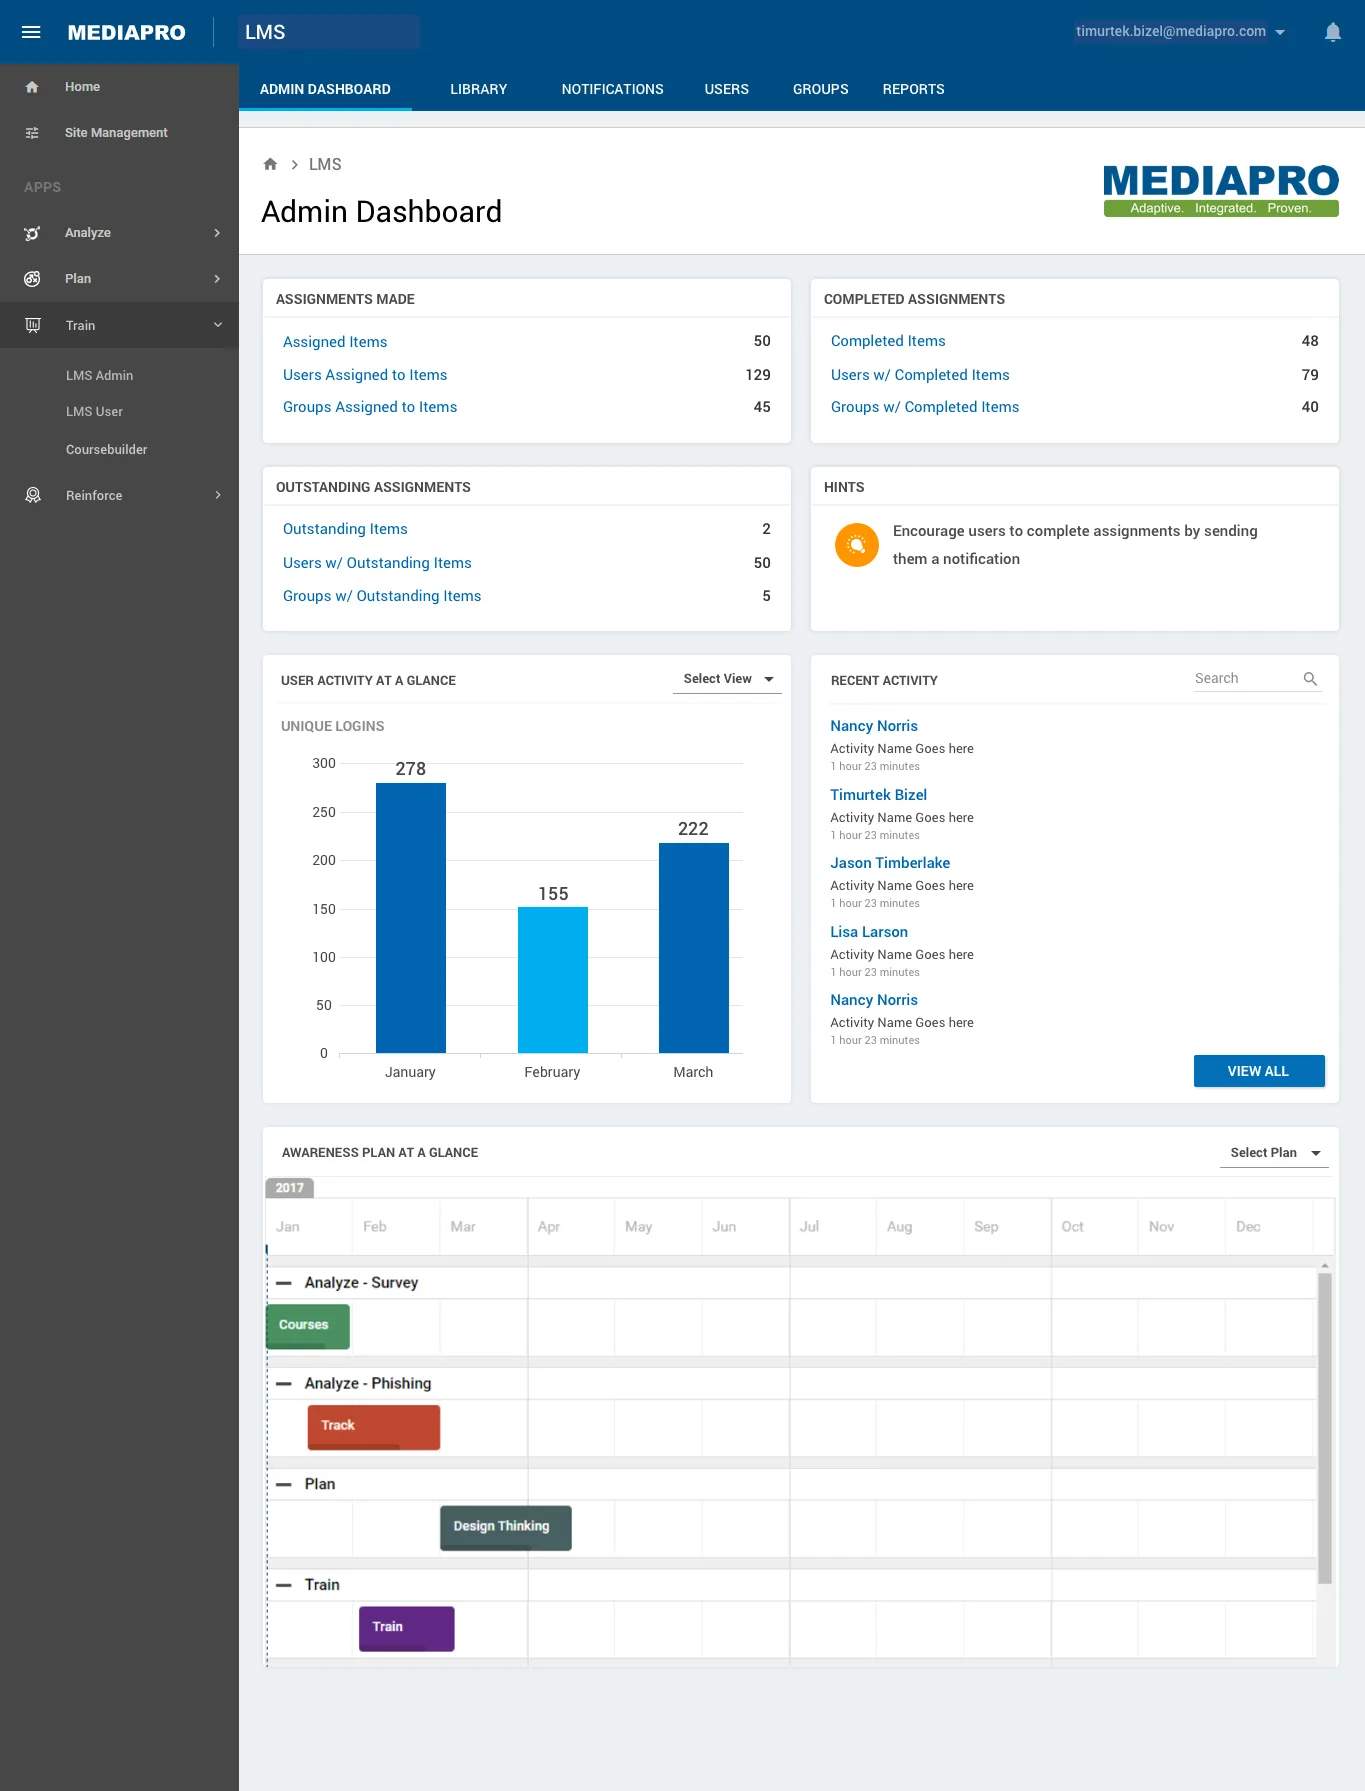Click the red Track timeline block
The width and height of the screenshot is (1365, 1791).
[374, 1427]
